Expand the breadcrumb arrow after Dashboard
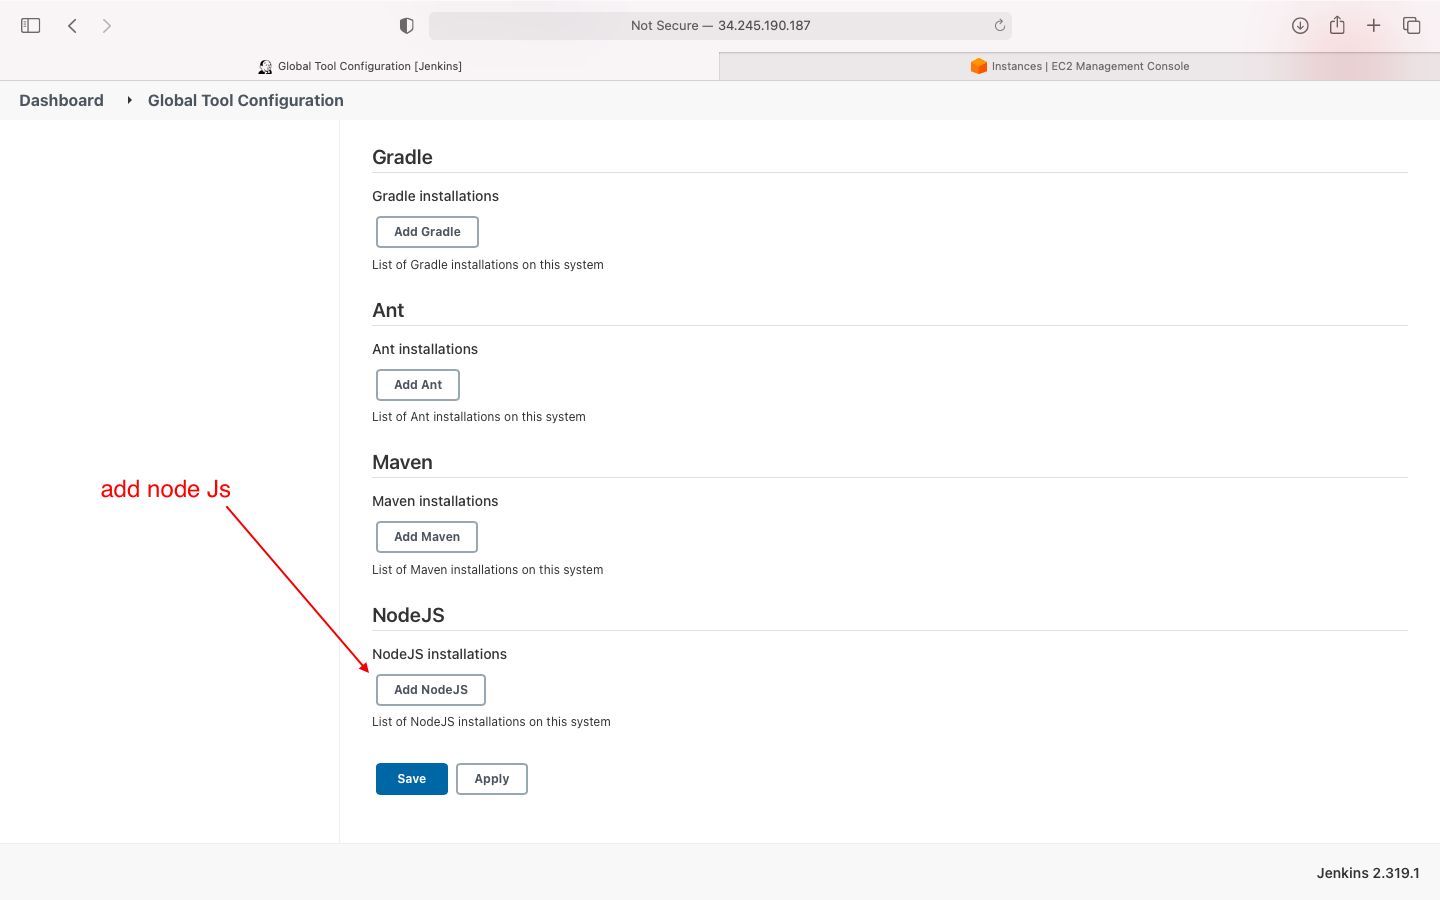This screenshot has width=1440, height=900. point(130,100)
